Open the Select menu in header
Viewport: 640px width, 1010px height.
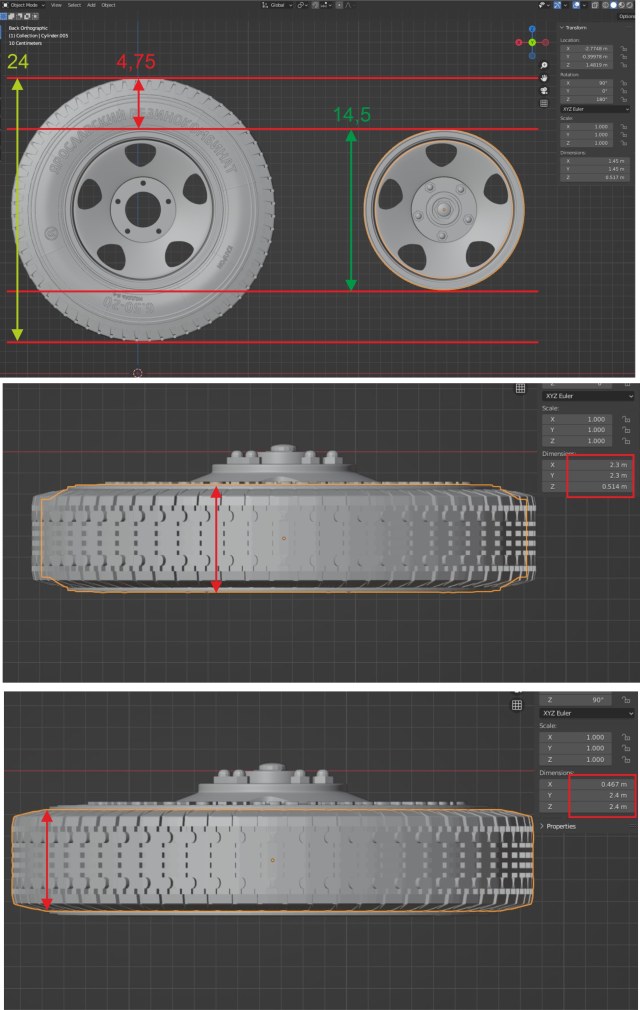74,5
